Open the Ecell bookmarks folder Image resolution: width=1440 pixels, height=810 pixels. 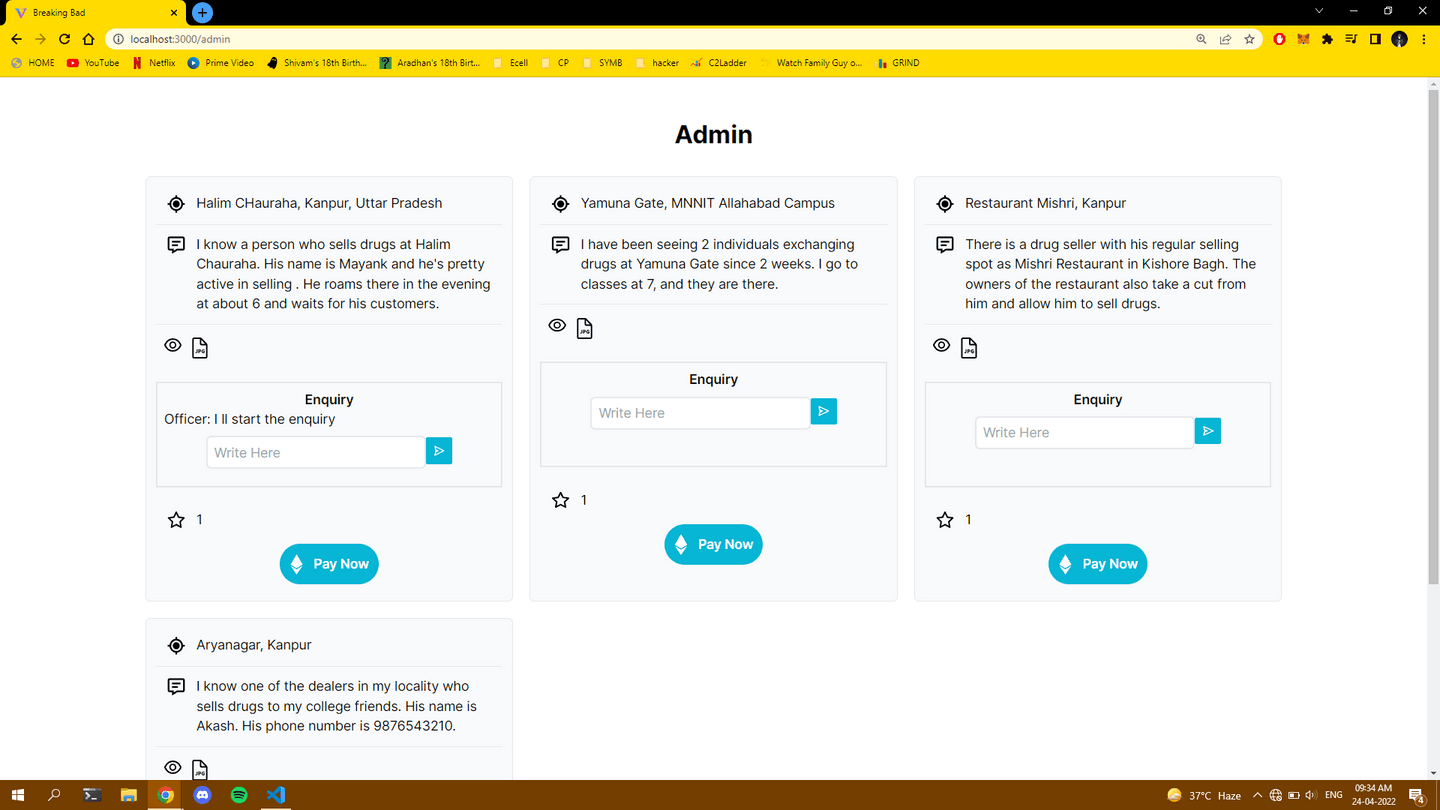coord(510,62)
